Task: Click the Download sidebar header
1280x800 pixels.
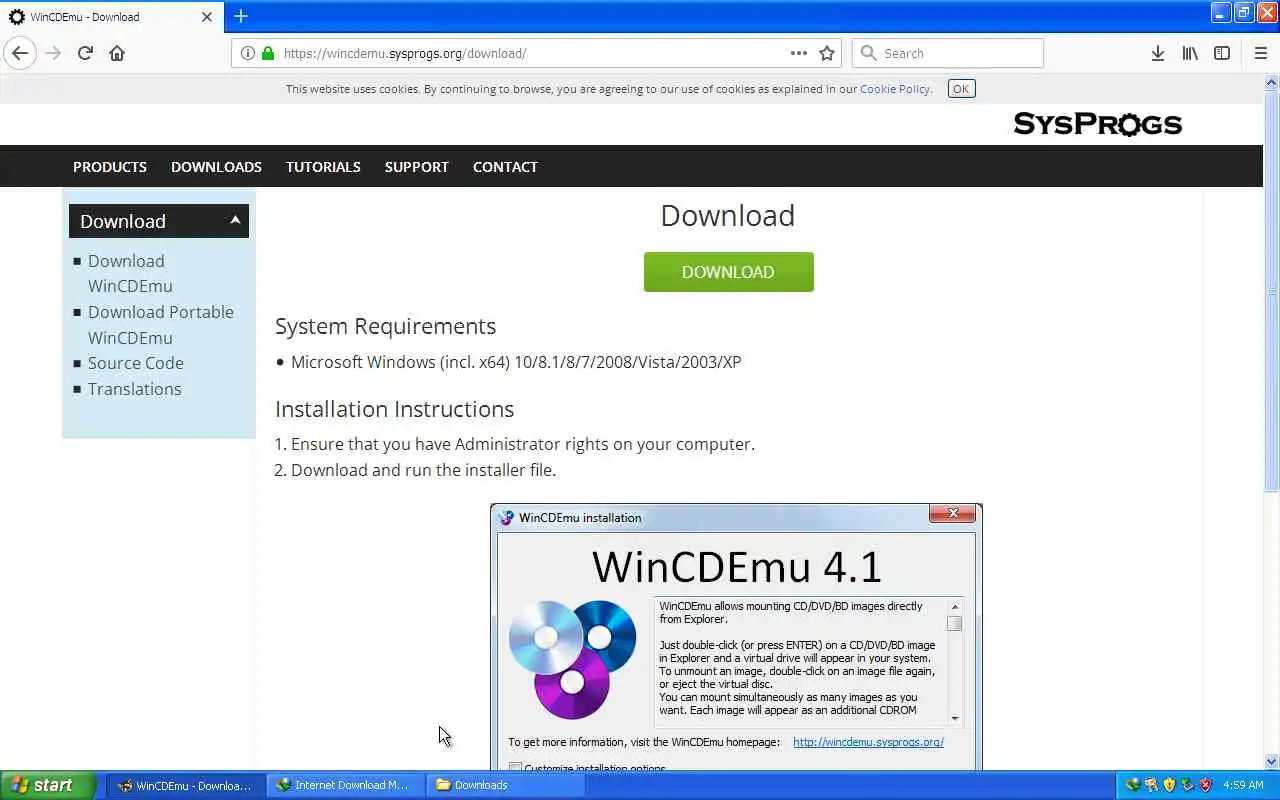Action: 159,221
